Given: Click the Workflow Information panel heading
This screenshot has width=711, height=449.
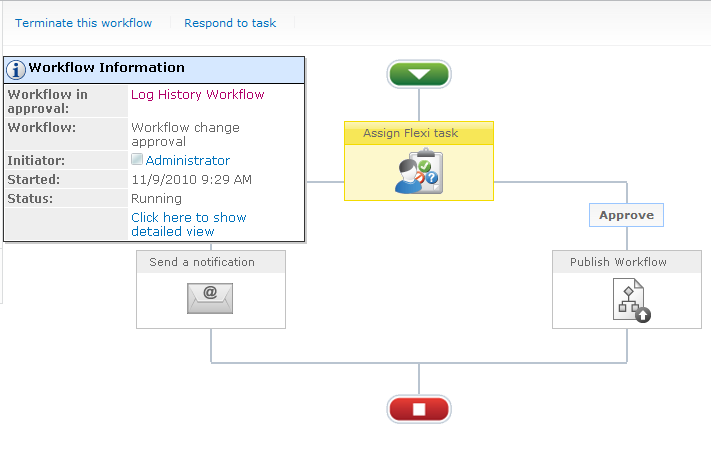Looking at the screenshot, I should [x=107, y=68].
